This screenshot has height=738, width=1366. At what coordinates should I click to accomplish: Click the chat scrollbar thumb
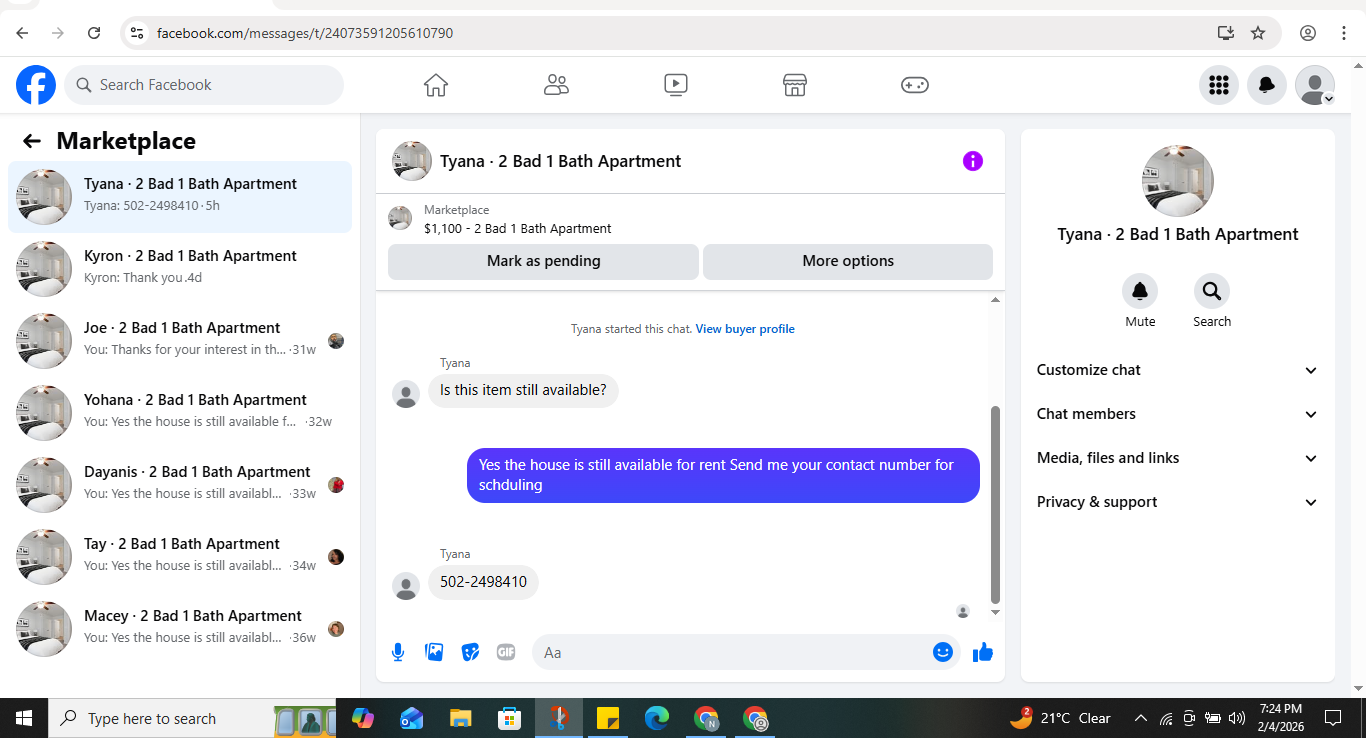click(995, 504)
